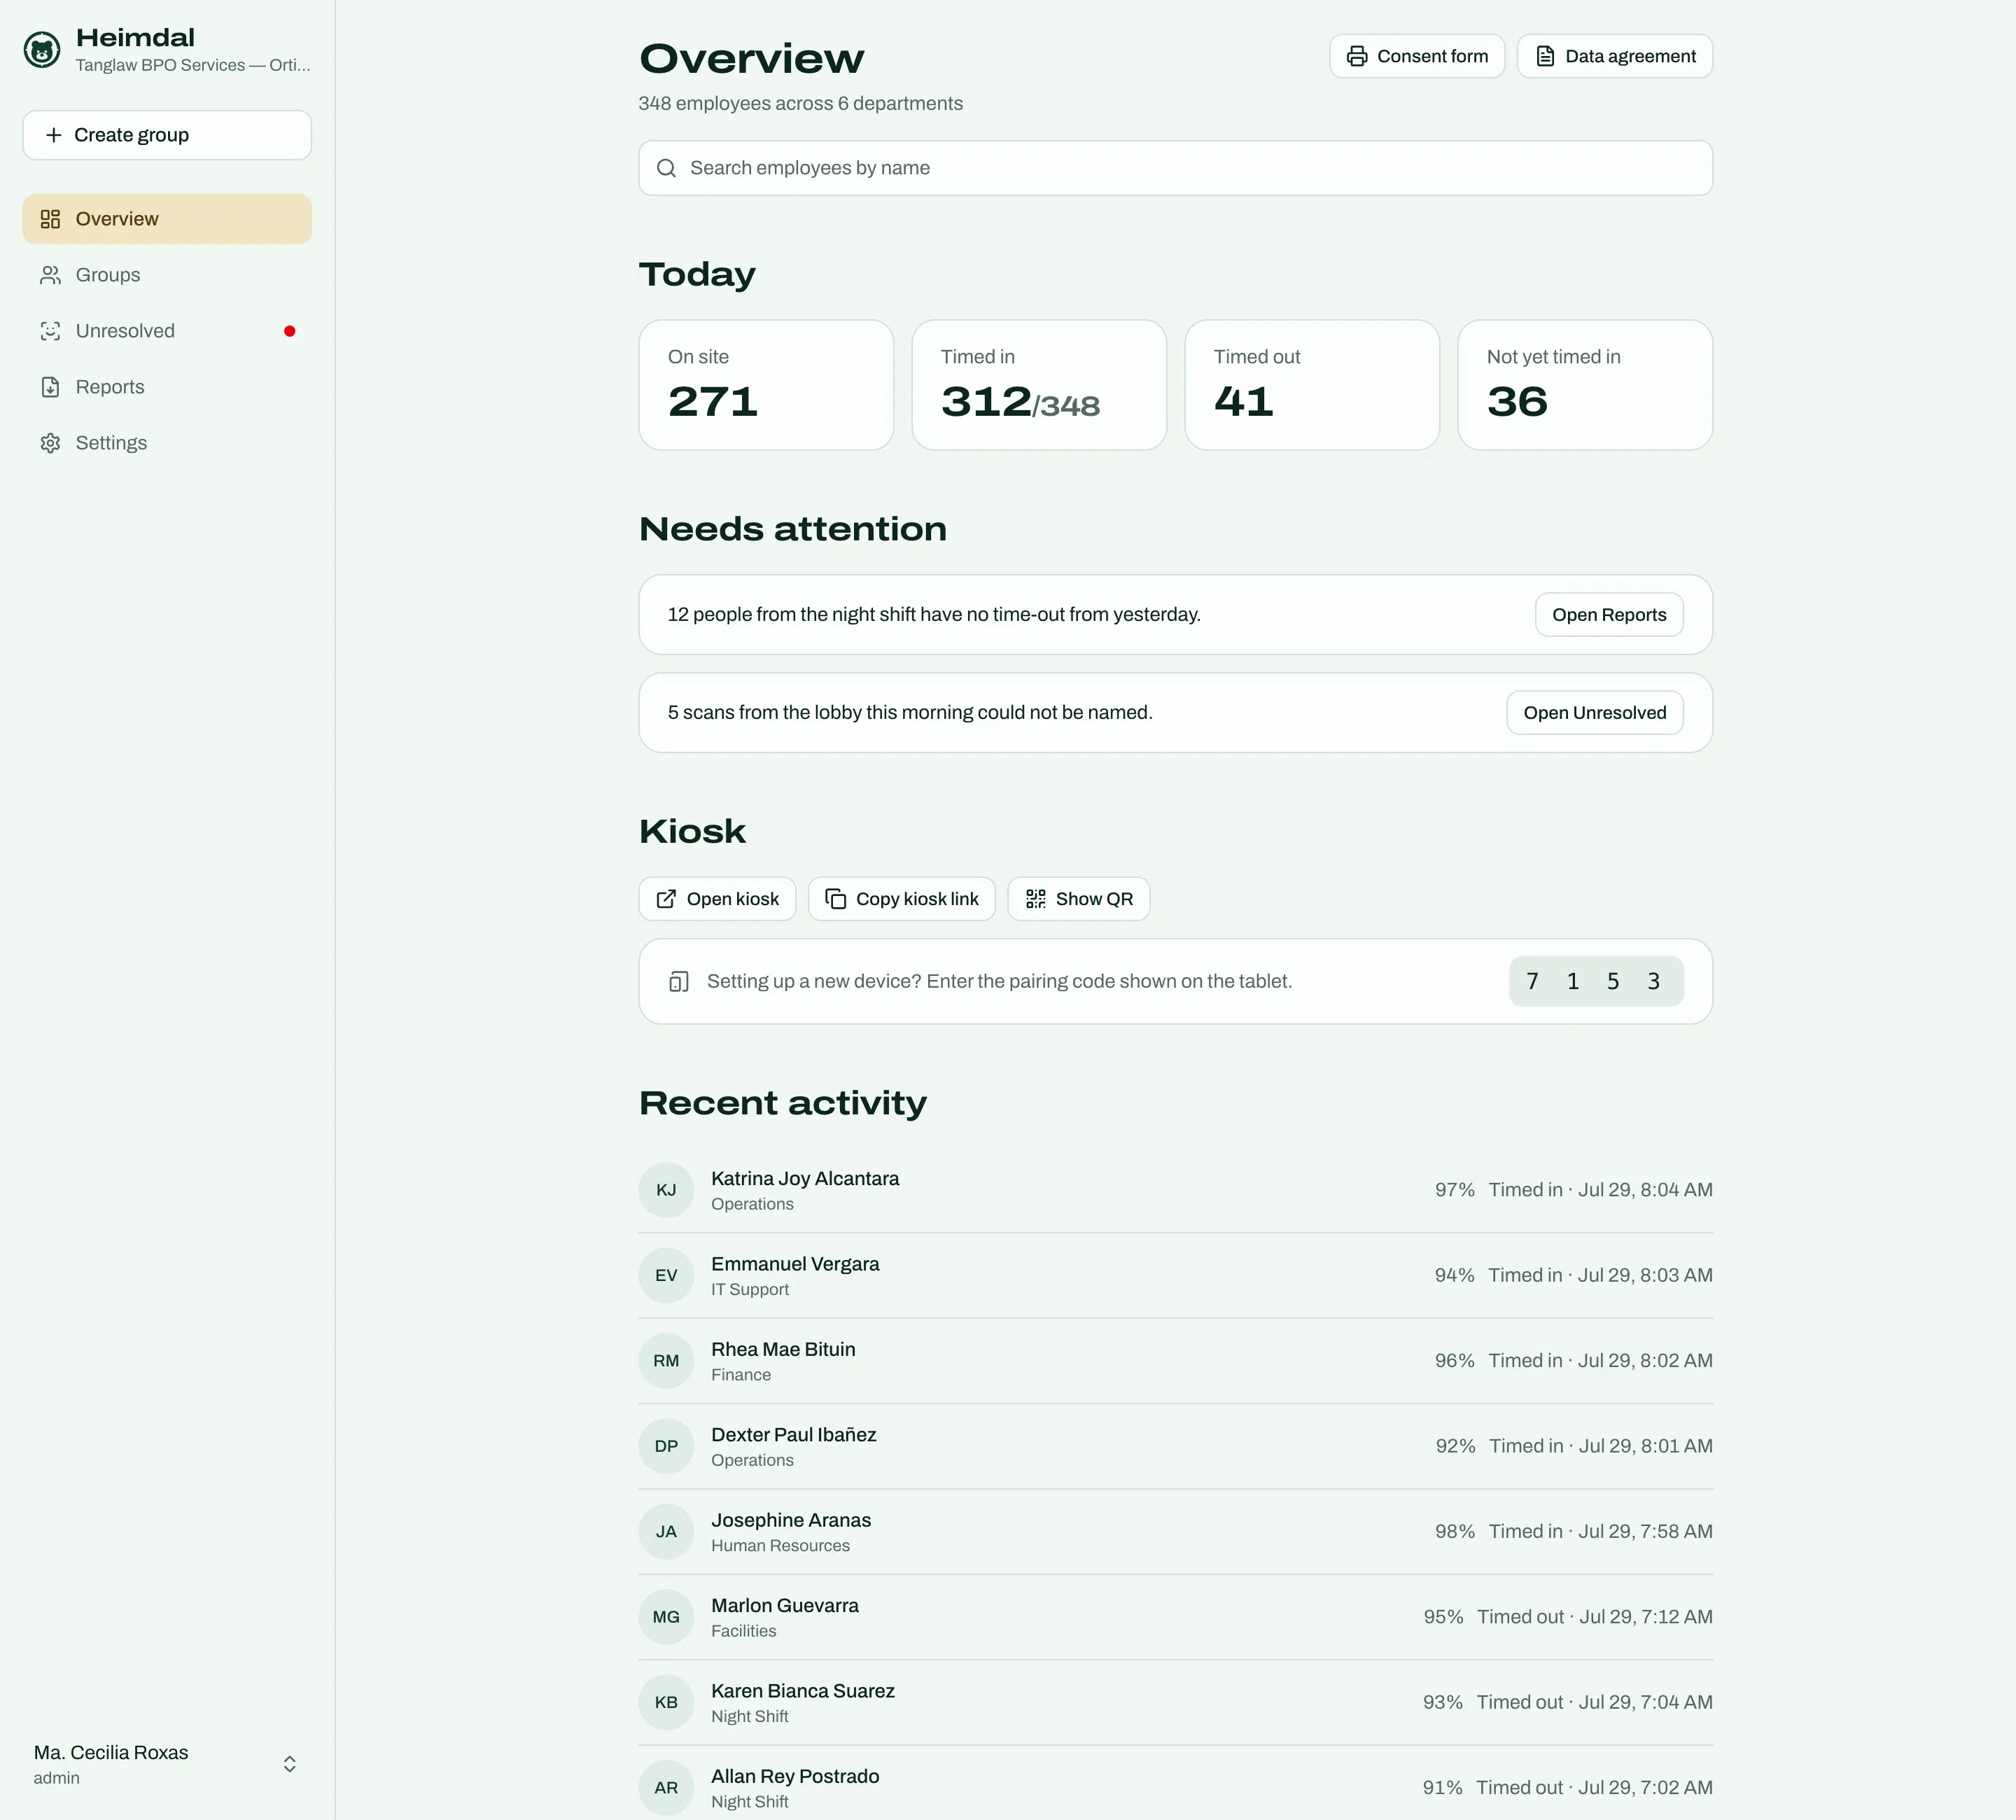Select Dexter Paul Ibañez's name
Screen dimensions: 2016x1820
pos(794,1435)
